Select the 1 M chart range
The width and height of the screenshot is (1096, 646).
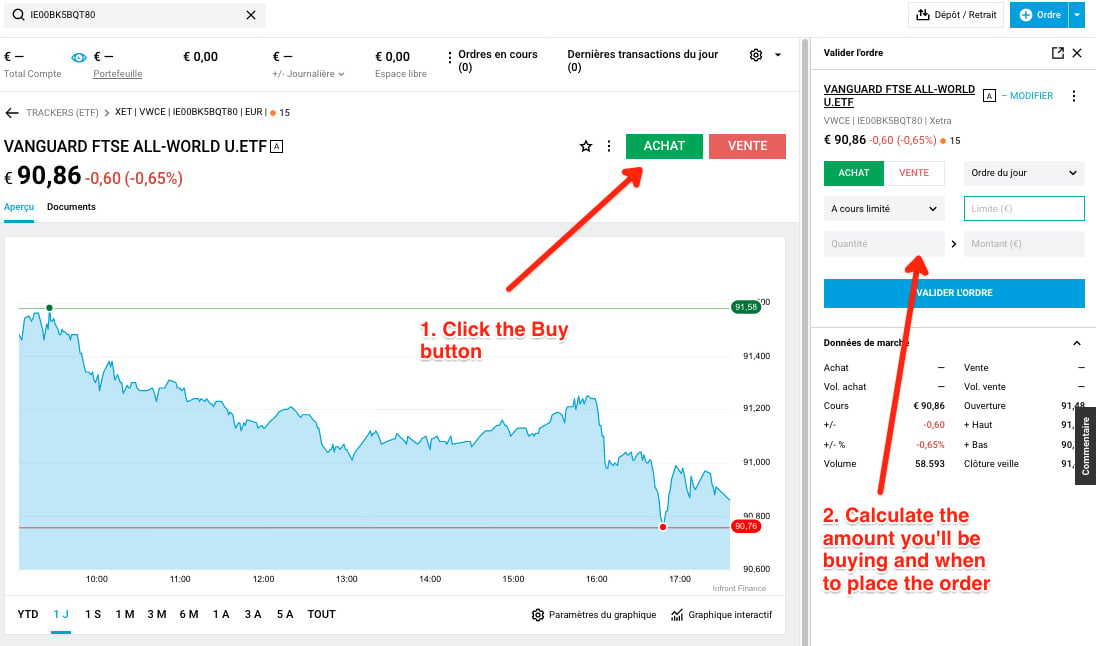pyautogui.click(x=125, y=615)
